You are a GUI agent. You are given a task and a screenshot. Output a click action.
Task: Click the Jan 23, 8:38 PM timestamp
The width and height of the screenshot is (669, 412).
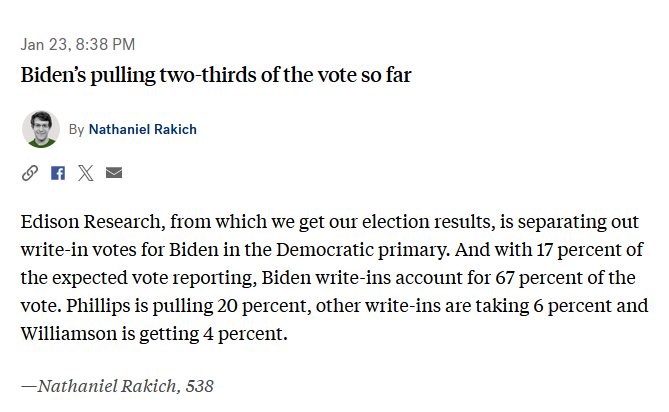coord(78,44)
